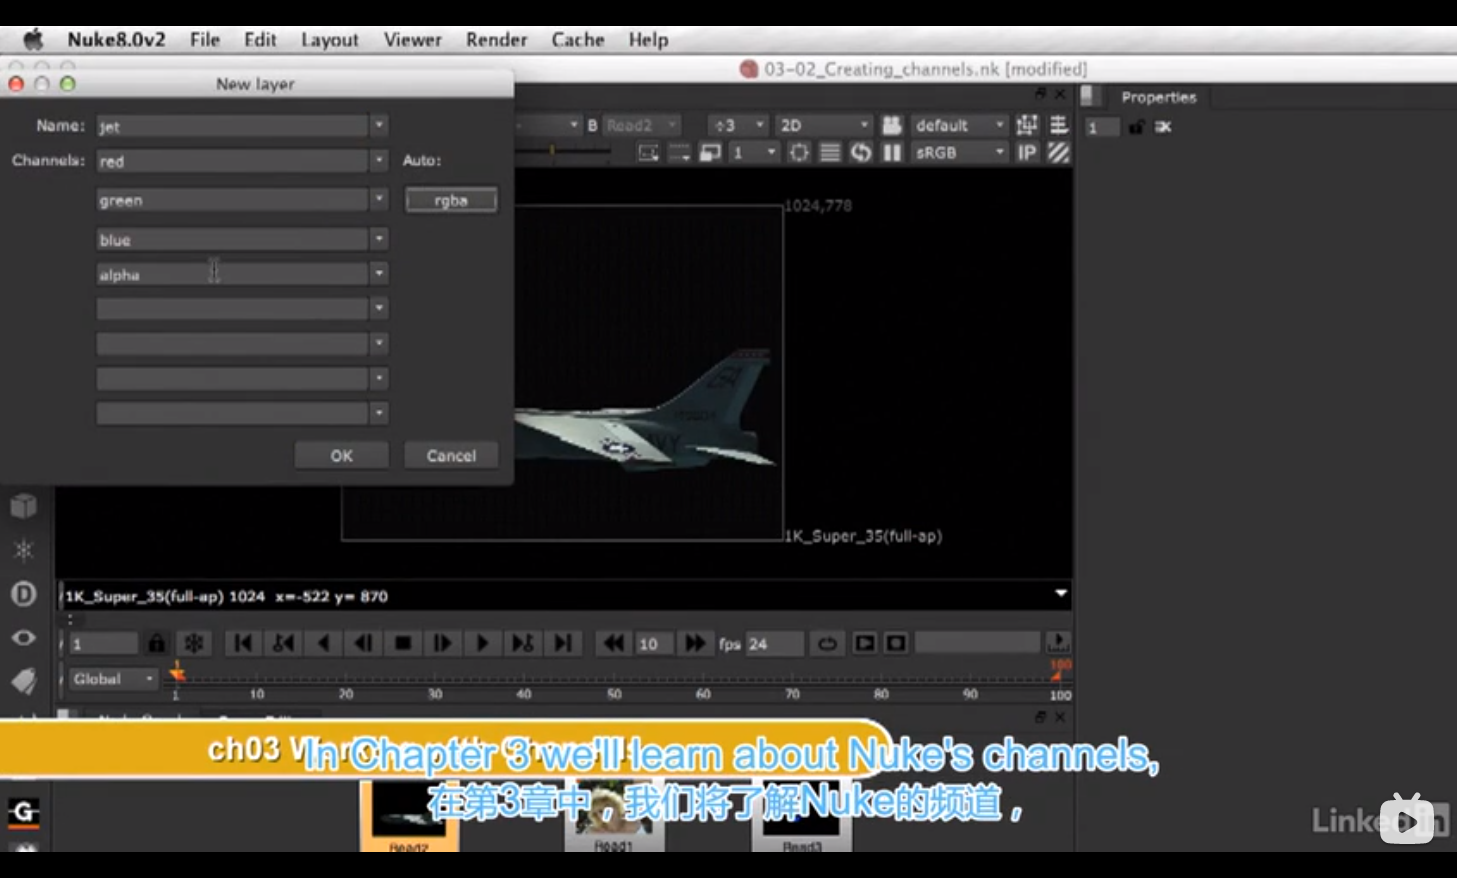Open the Edit menu
This screenshot has width=1457, height=878.
click(x=260, y=40)
